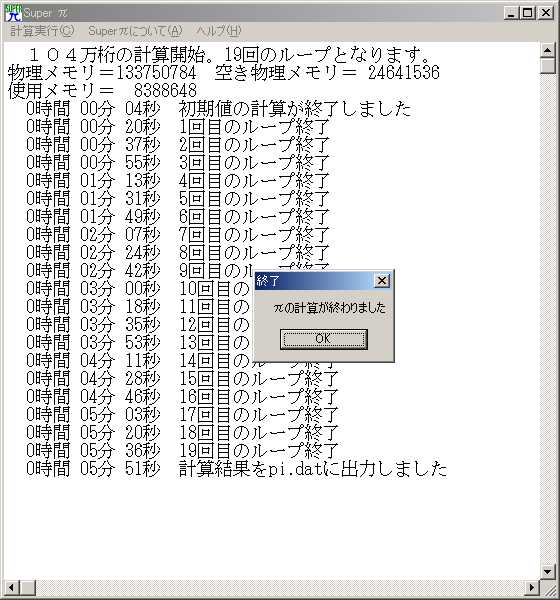Confirm the dialog with the OK button
The image size is (560, 600).
323,339
